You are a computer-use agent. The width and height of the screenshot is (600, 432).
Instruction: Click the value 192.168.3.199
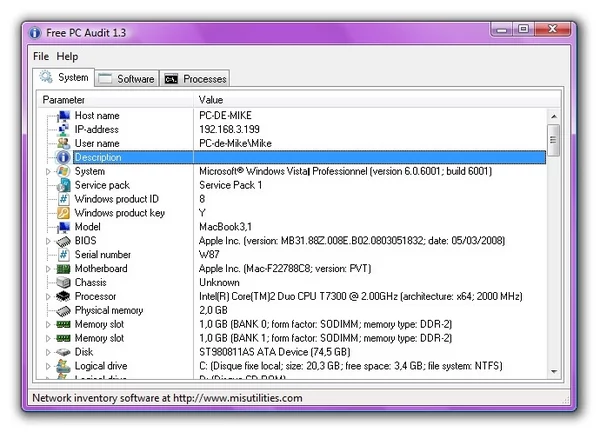point(229,130)
